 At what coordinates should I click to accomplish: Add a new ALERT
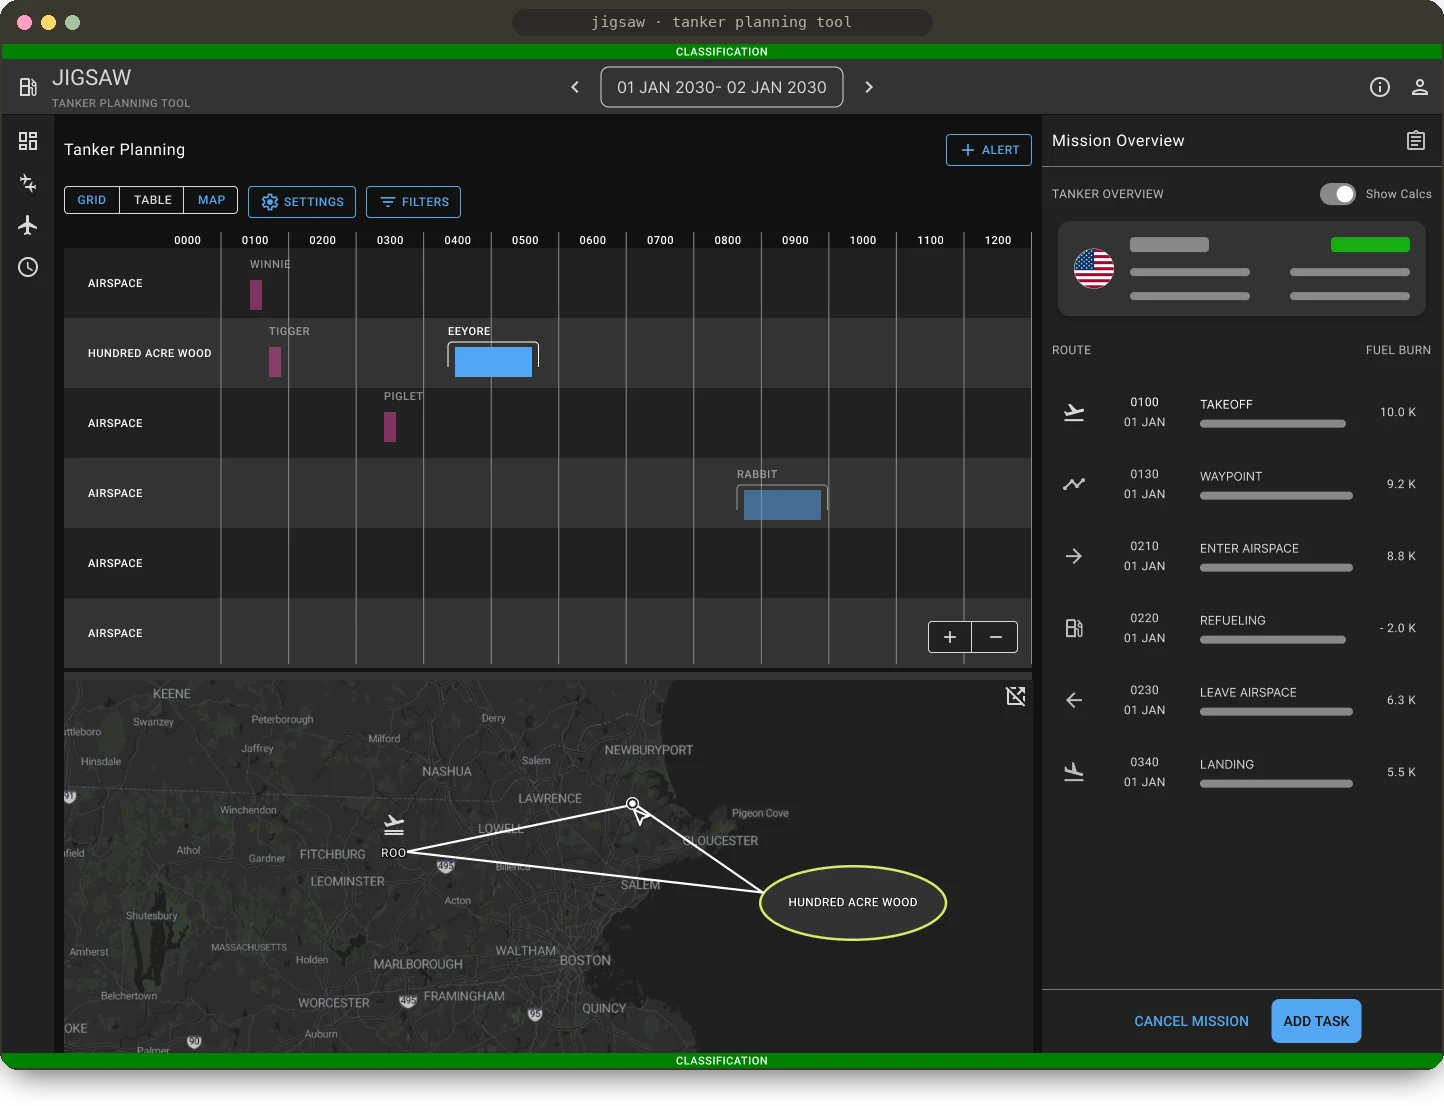[989, 150]
